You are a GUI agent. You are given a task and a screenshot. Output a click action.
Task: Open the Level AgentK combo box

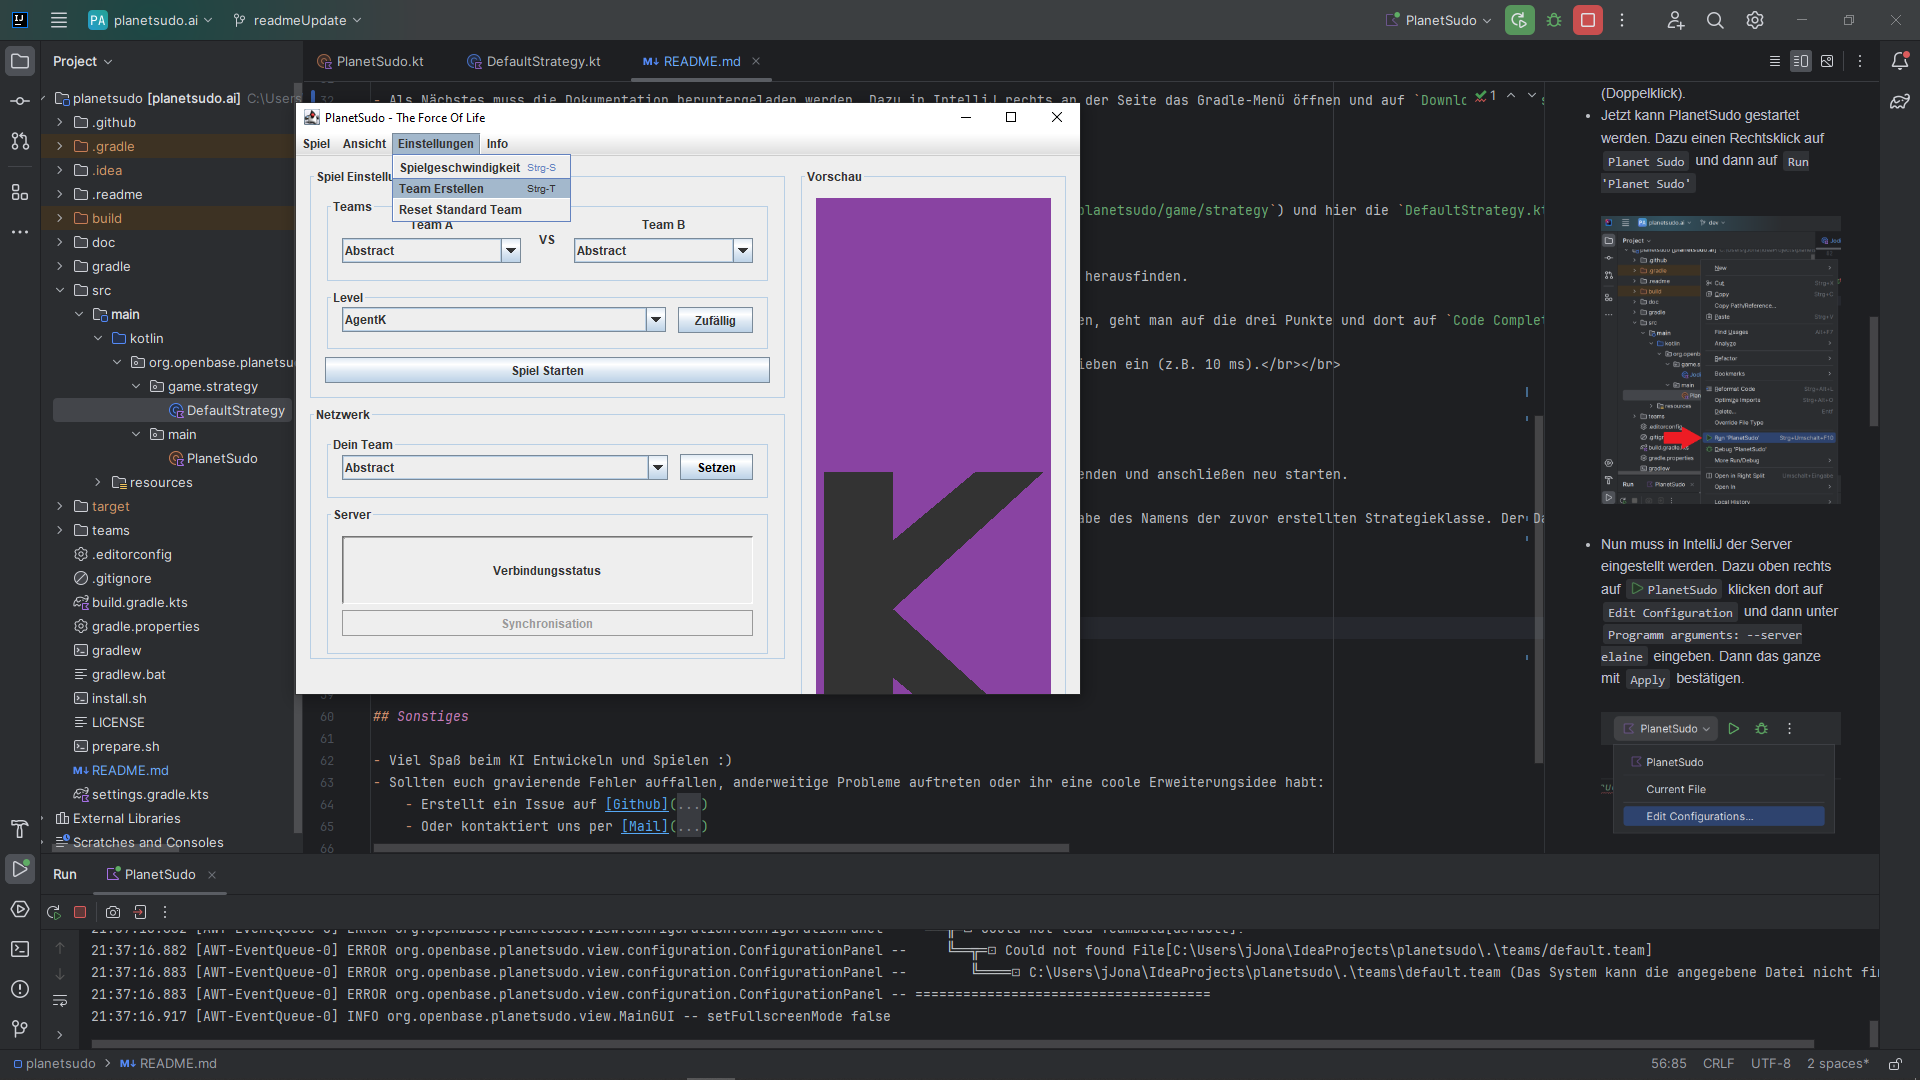[504, 320]
